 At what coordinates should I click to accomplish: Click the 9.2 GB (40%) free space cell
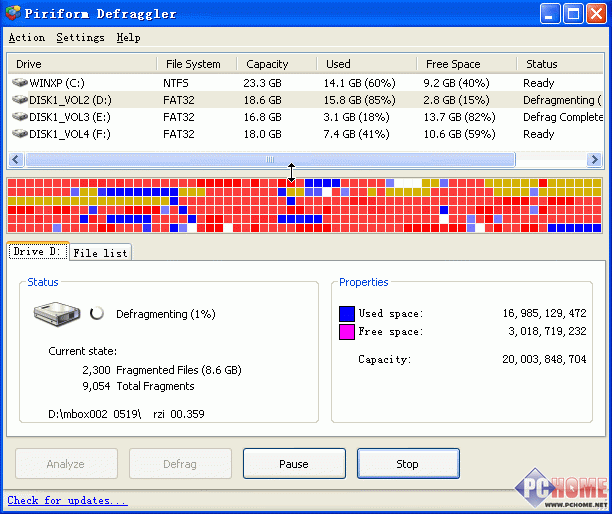pos(456,83)
